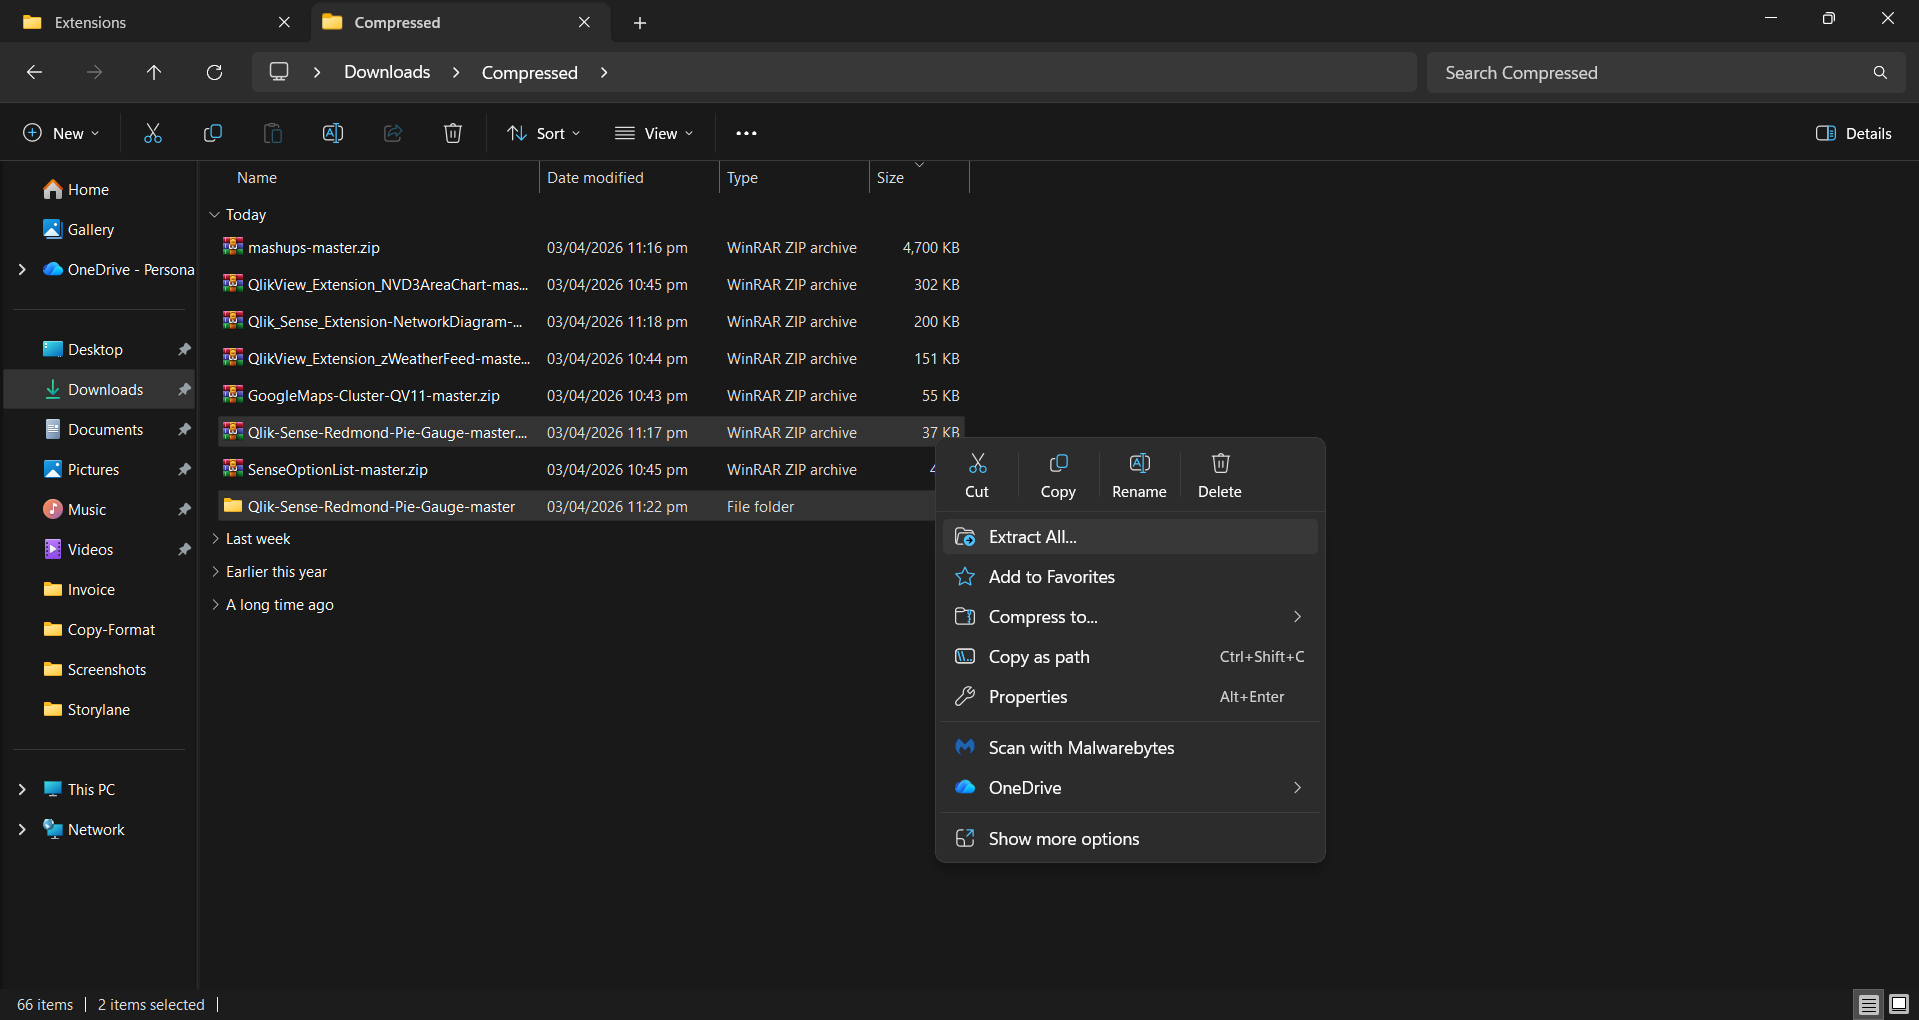Click the toolbar Delete trash can icon
This screenshot has width=1919, height=1020.
click(x=453, y=133)
